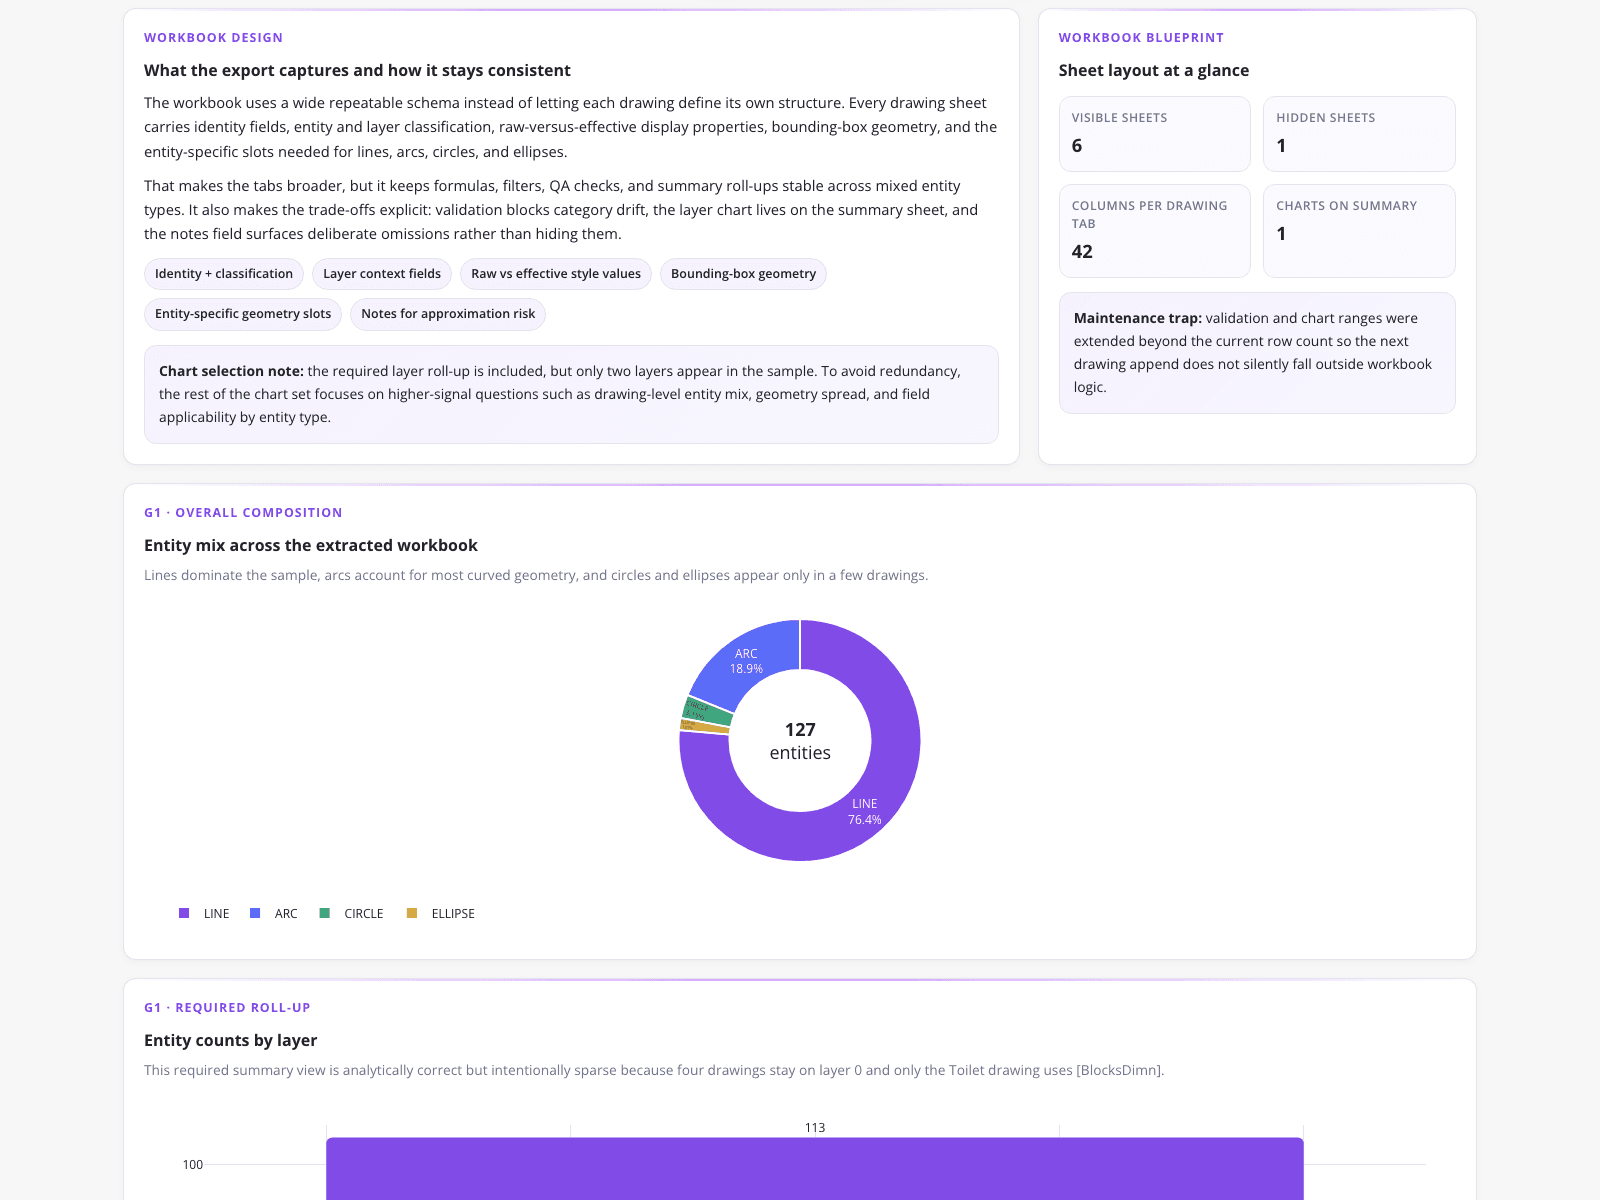Click the 'Layer context fields' chip
Viewport: 1600px width, 1200px height.
(382, 274)
